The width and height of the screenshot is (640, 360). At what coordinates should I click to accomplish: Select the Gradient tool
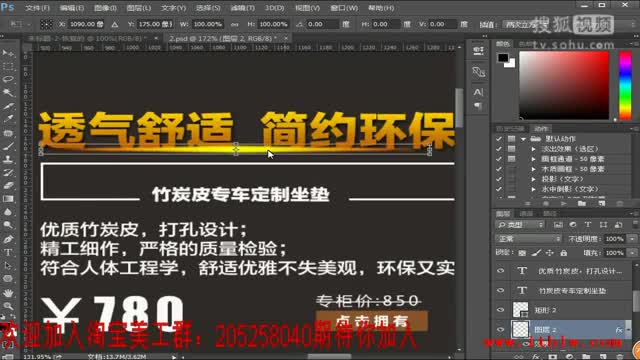[x=8, y=199]
